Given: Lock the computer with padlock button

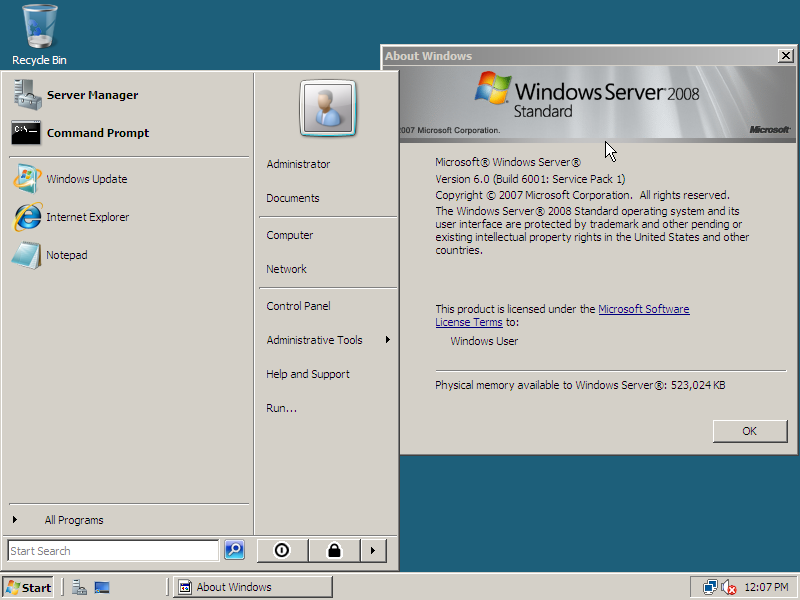Looking at the screenshot, I should click(333, 550).
